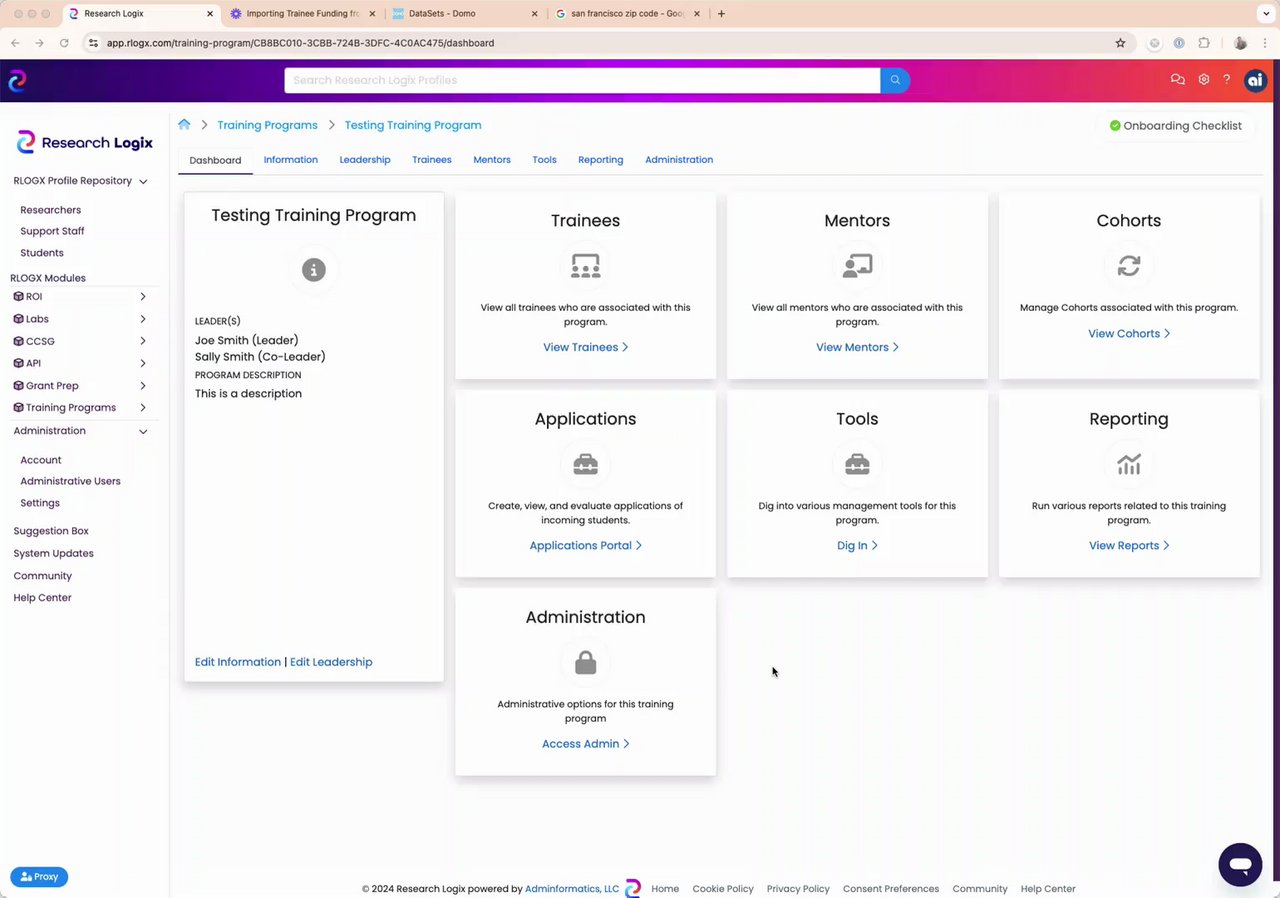Click the Cookie Policy footer link
Image resolution: width=1280 pixels, height=898 pixels.
click(723, 889)
